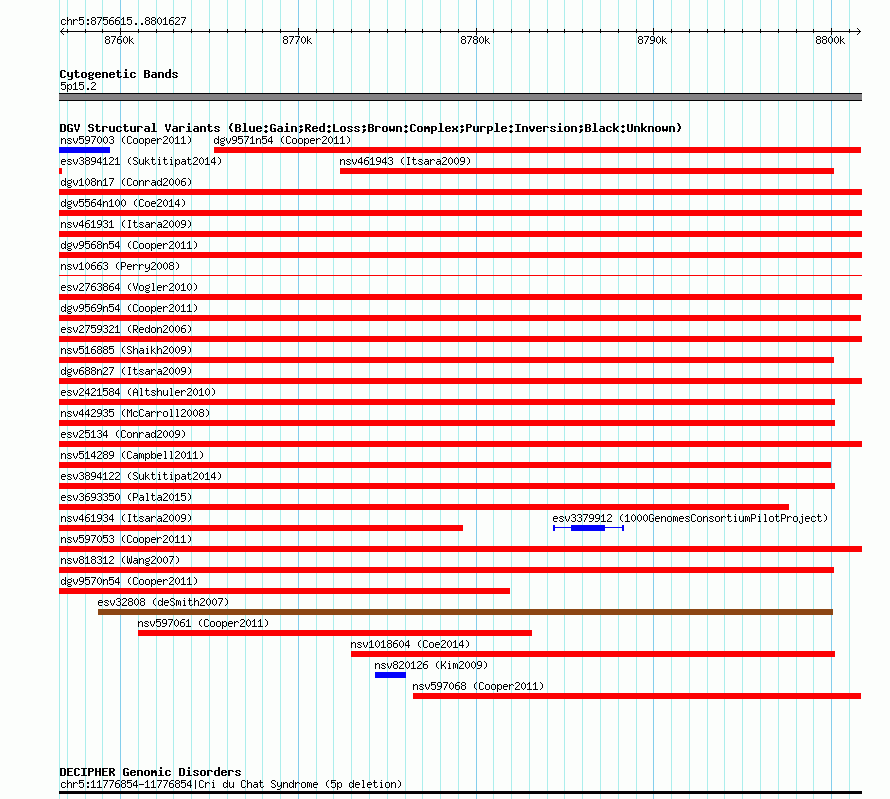Open the nsv461943 (Itsara2009) variant label
This screenshot has width=890, height=799.
[405, 161]
